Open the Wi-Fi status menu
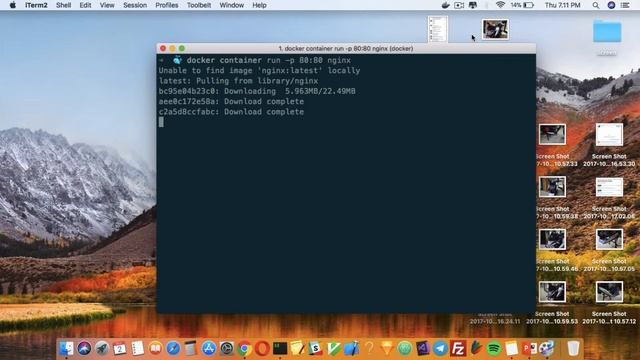640x360 pixels. [x=500, y=5]
